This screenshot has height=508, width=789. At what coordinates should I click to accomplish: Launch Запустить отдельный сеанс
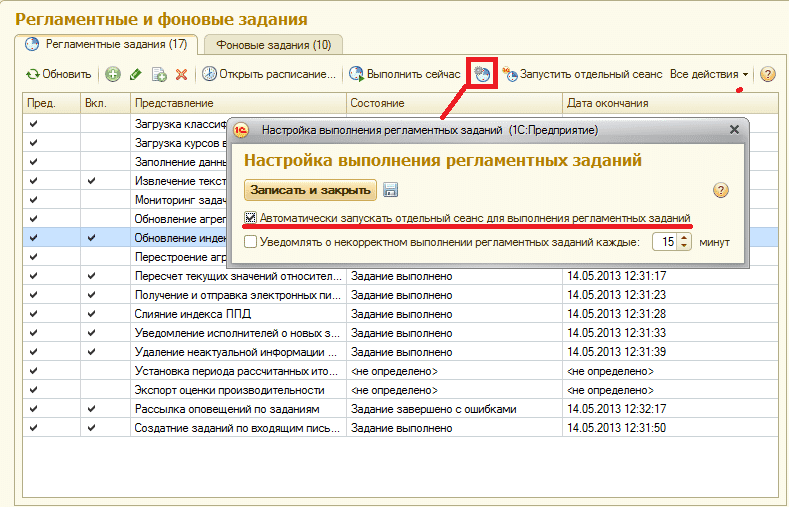click(x=582, y=74)
